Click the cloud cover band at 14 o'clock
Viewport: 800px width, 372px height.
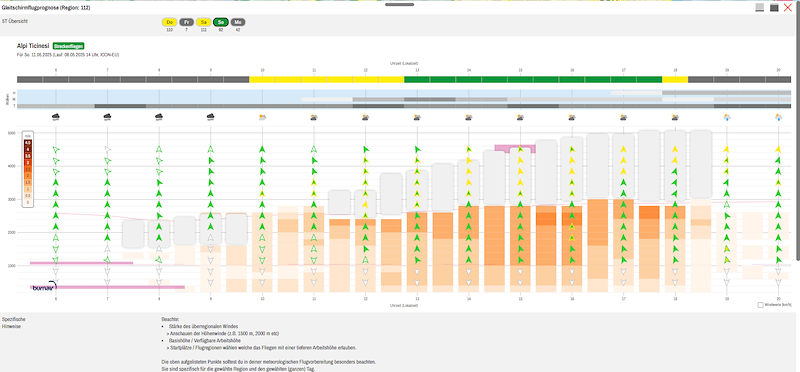469,99
